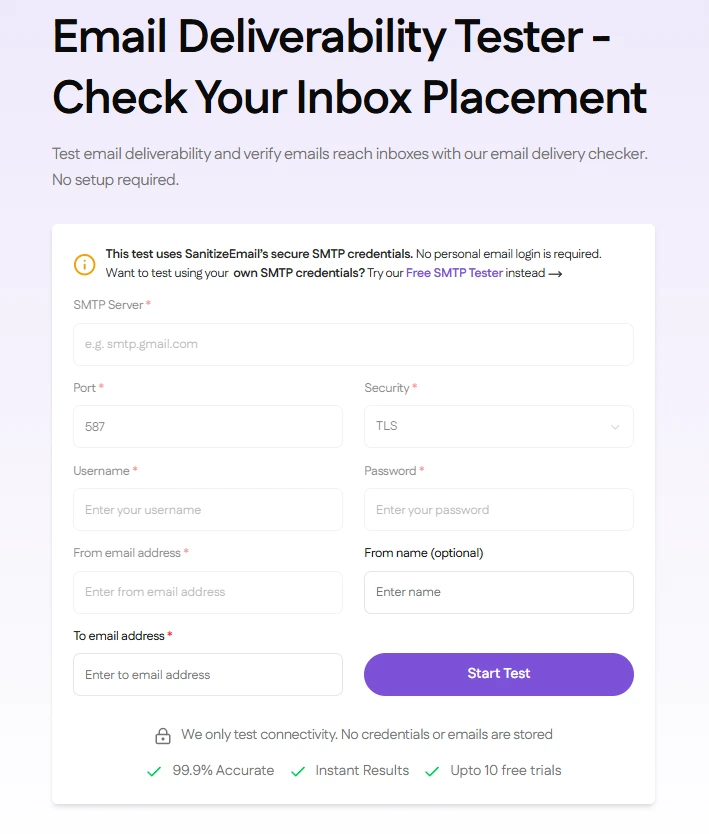Open the TLS Security dropdown
709x834 pixels.
pyautogui.click(x=498, y=426)
